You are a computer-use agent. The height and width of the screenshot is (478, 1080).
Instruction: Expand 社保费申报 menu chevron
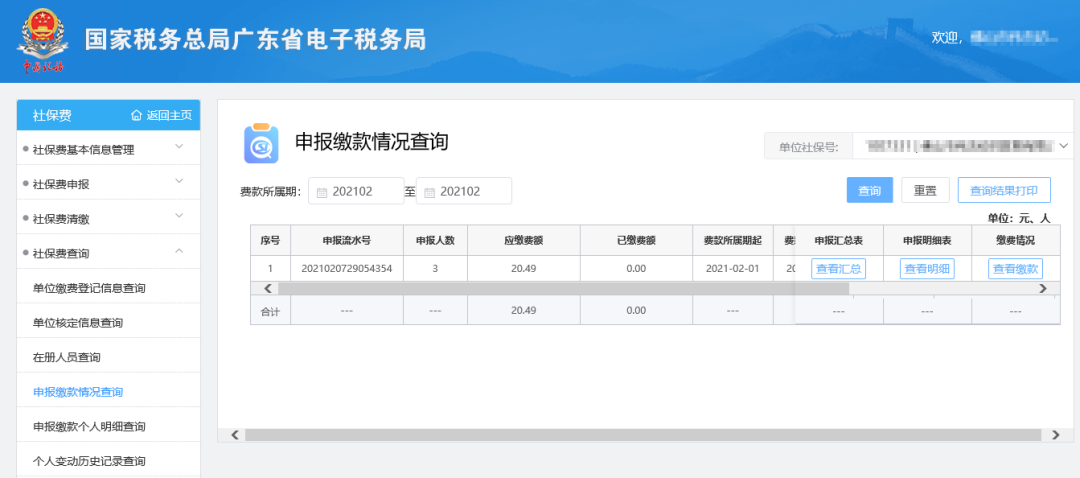tap(179, 181)
